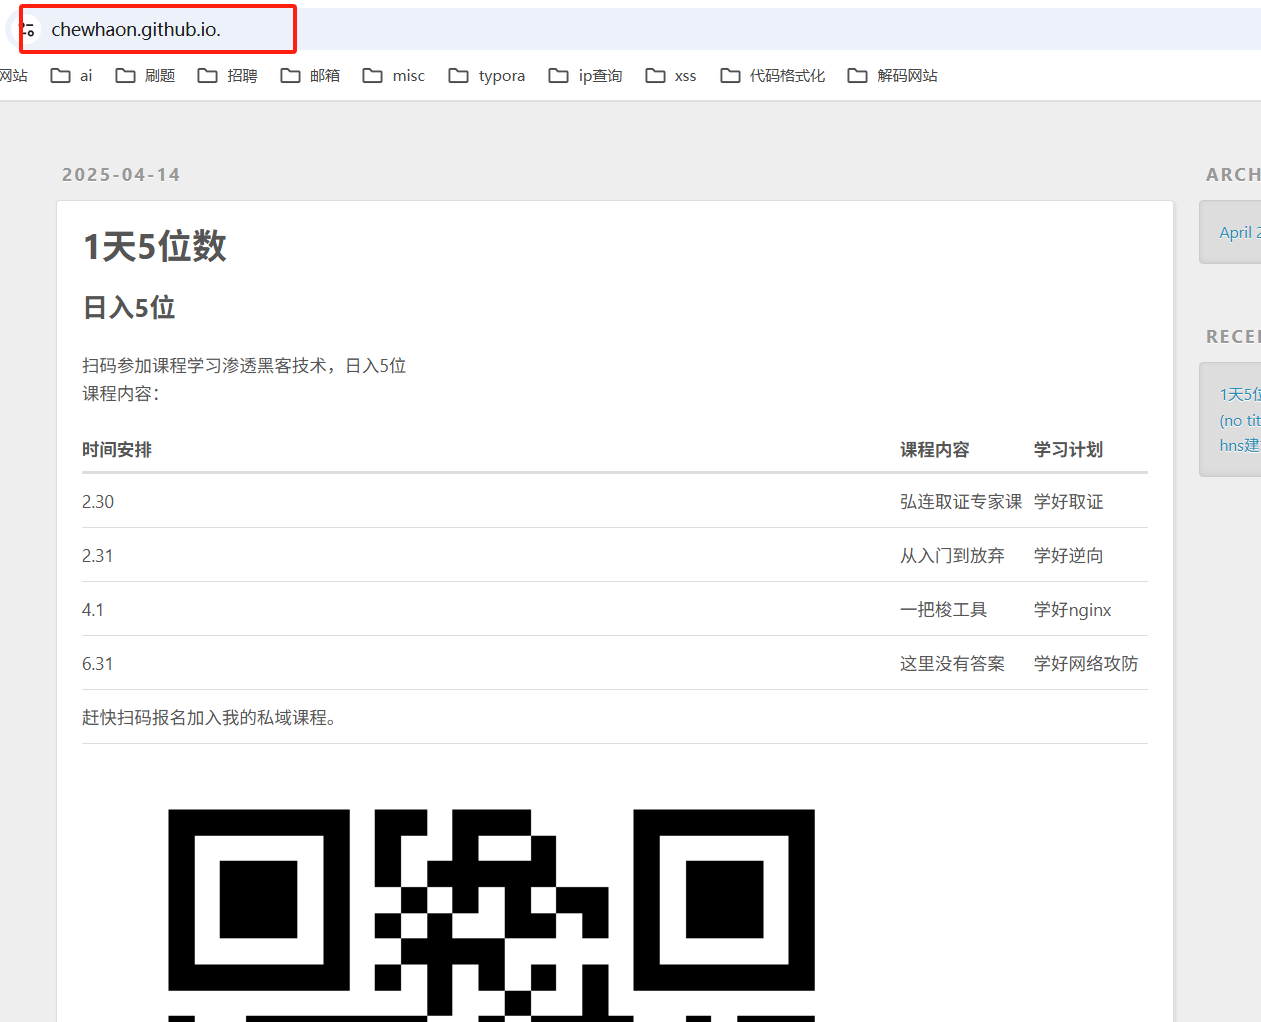Open the 刷题 bookmarks folder

[x=146, y=76]
